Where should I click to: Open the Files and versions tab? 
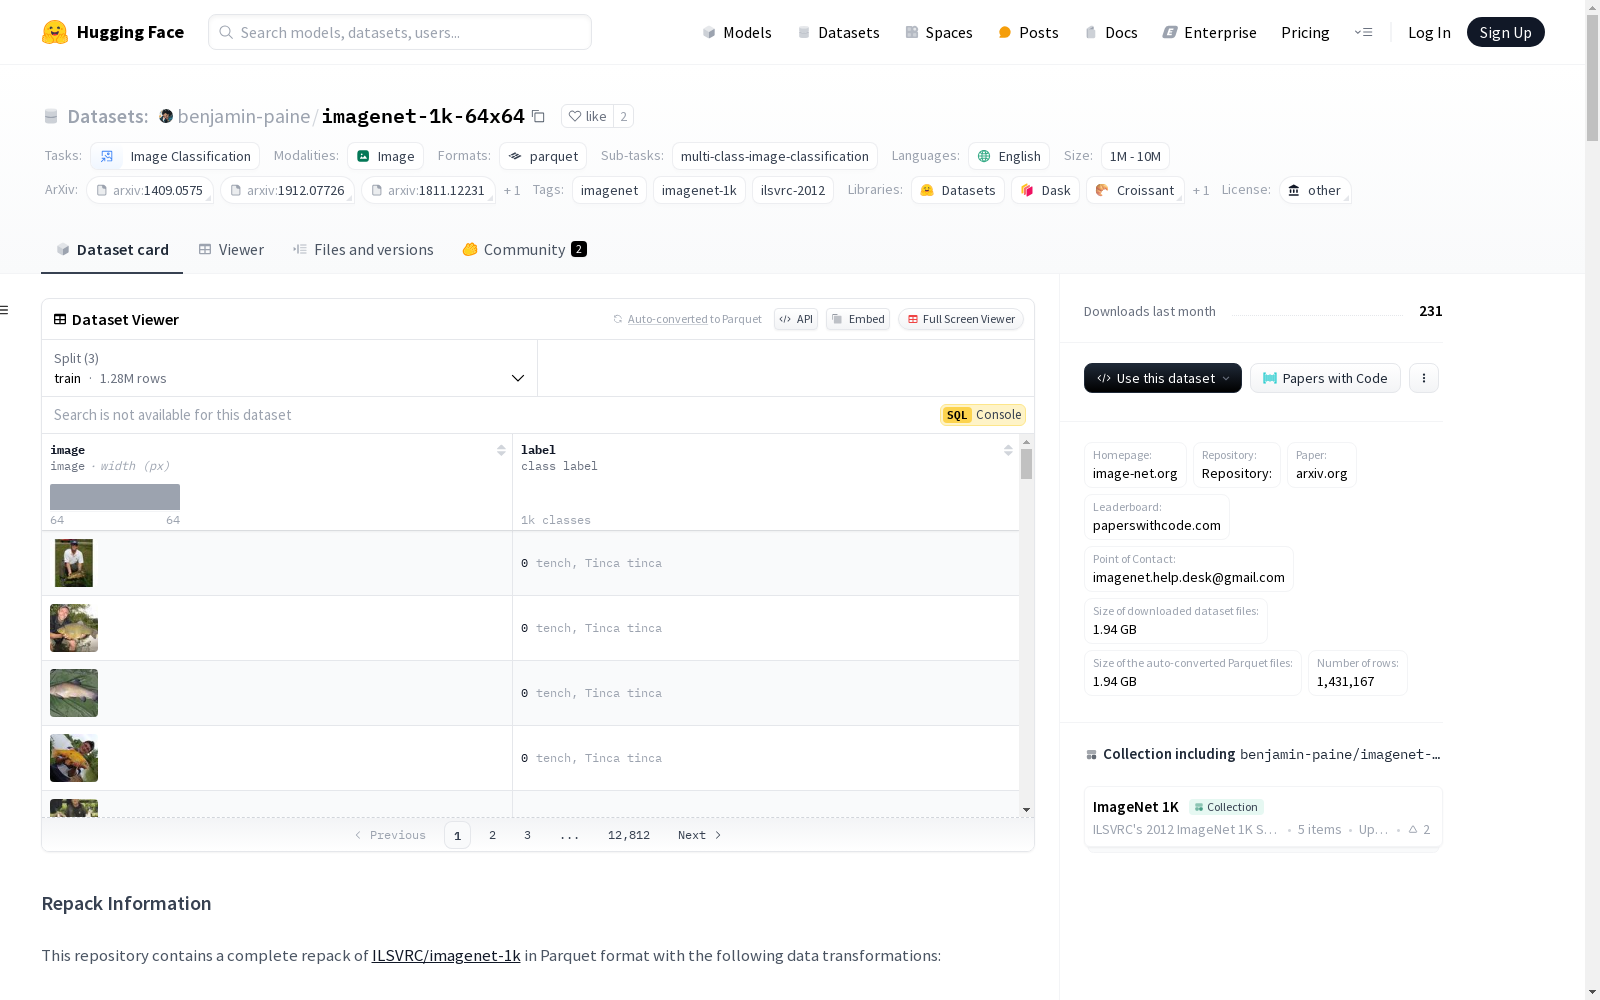tap(363, 250)
